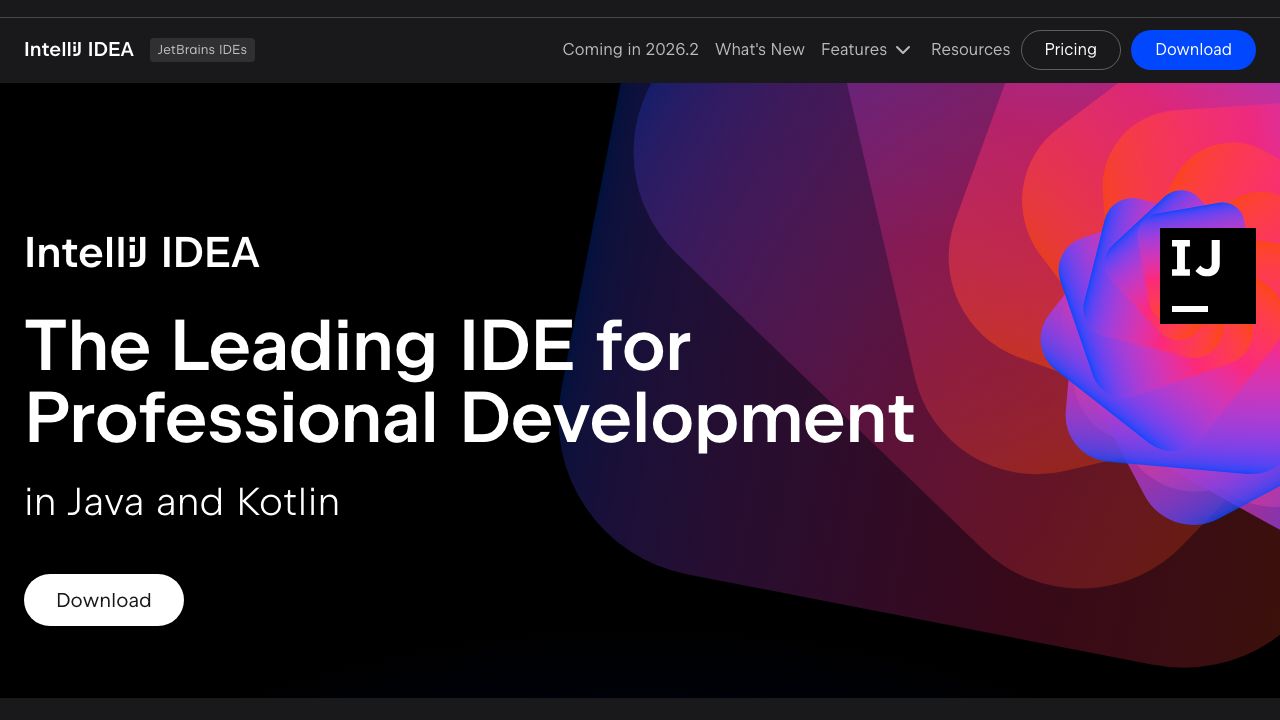Click the IntelliJ IDEA logo in navbar
This screenshot has width=1280, height=720.
click(x=79, y=50)
